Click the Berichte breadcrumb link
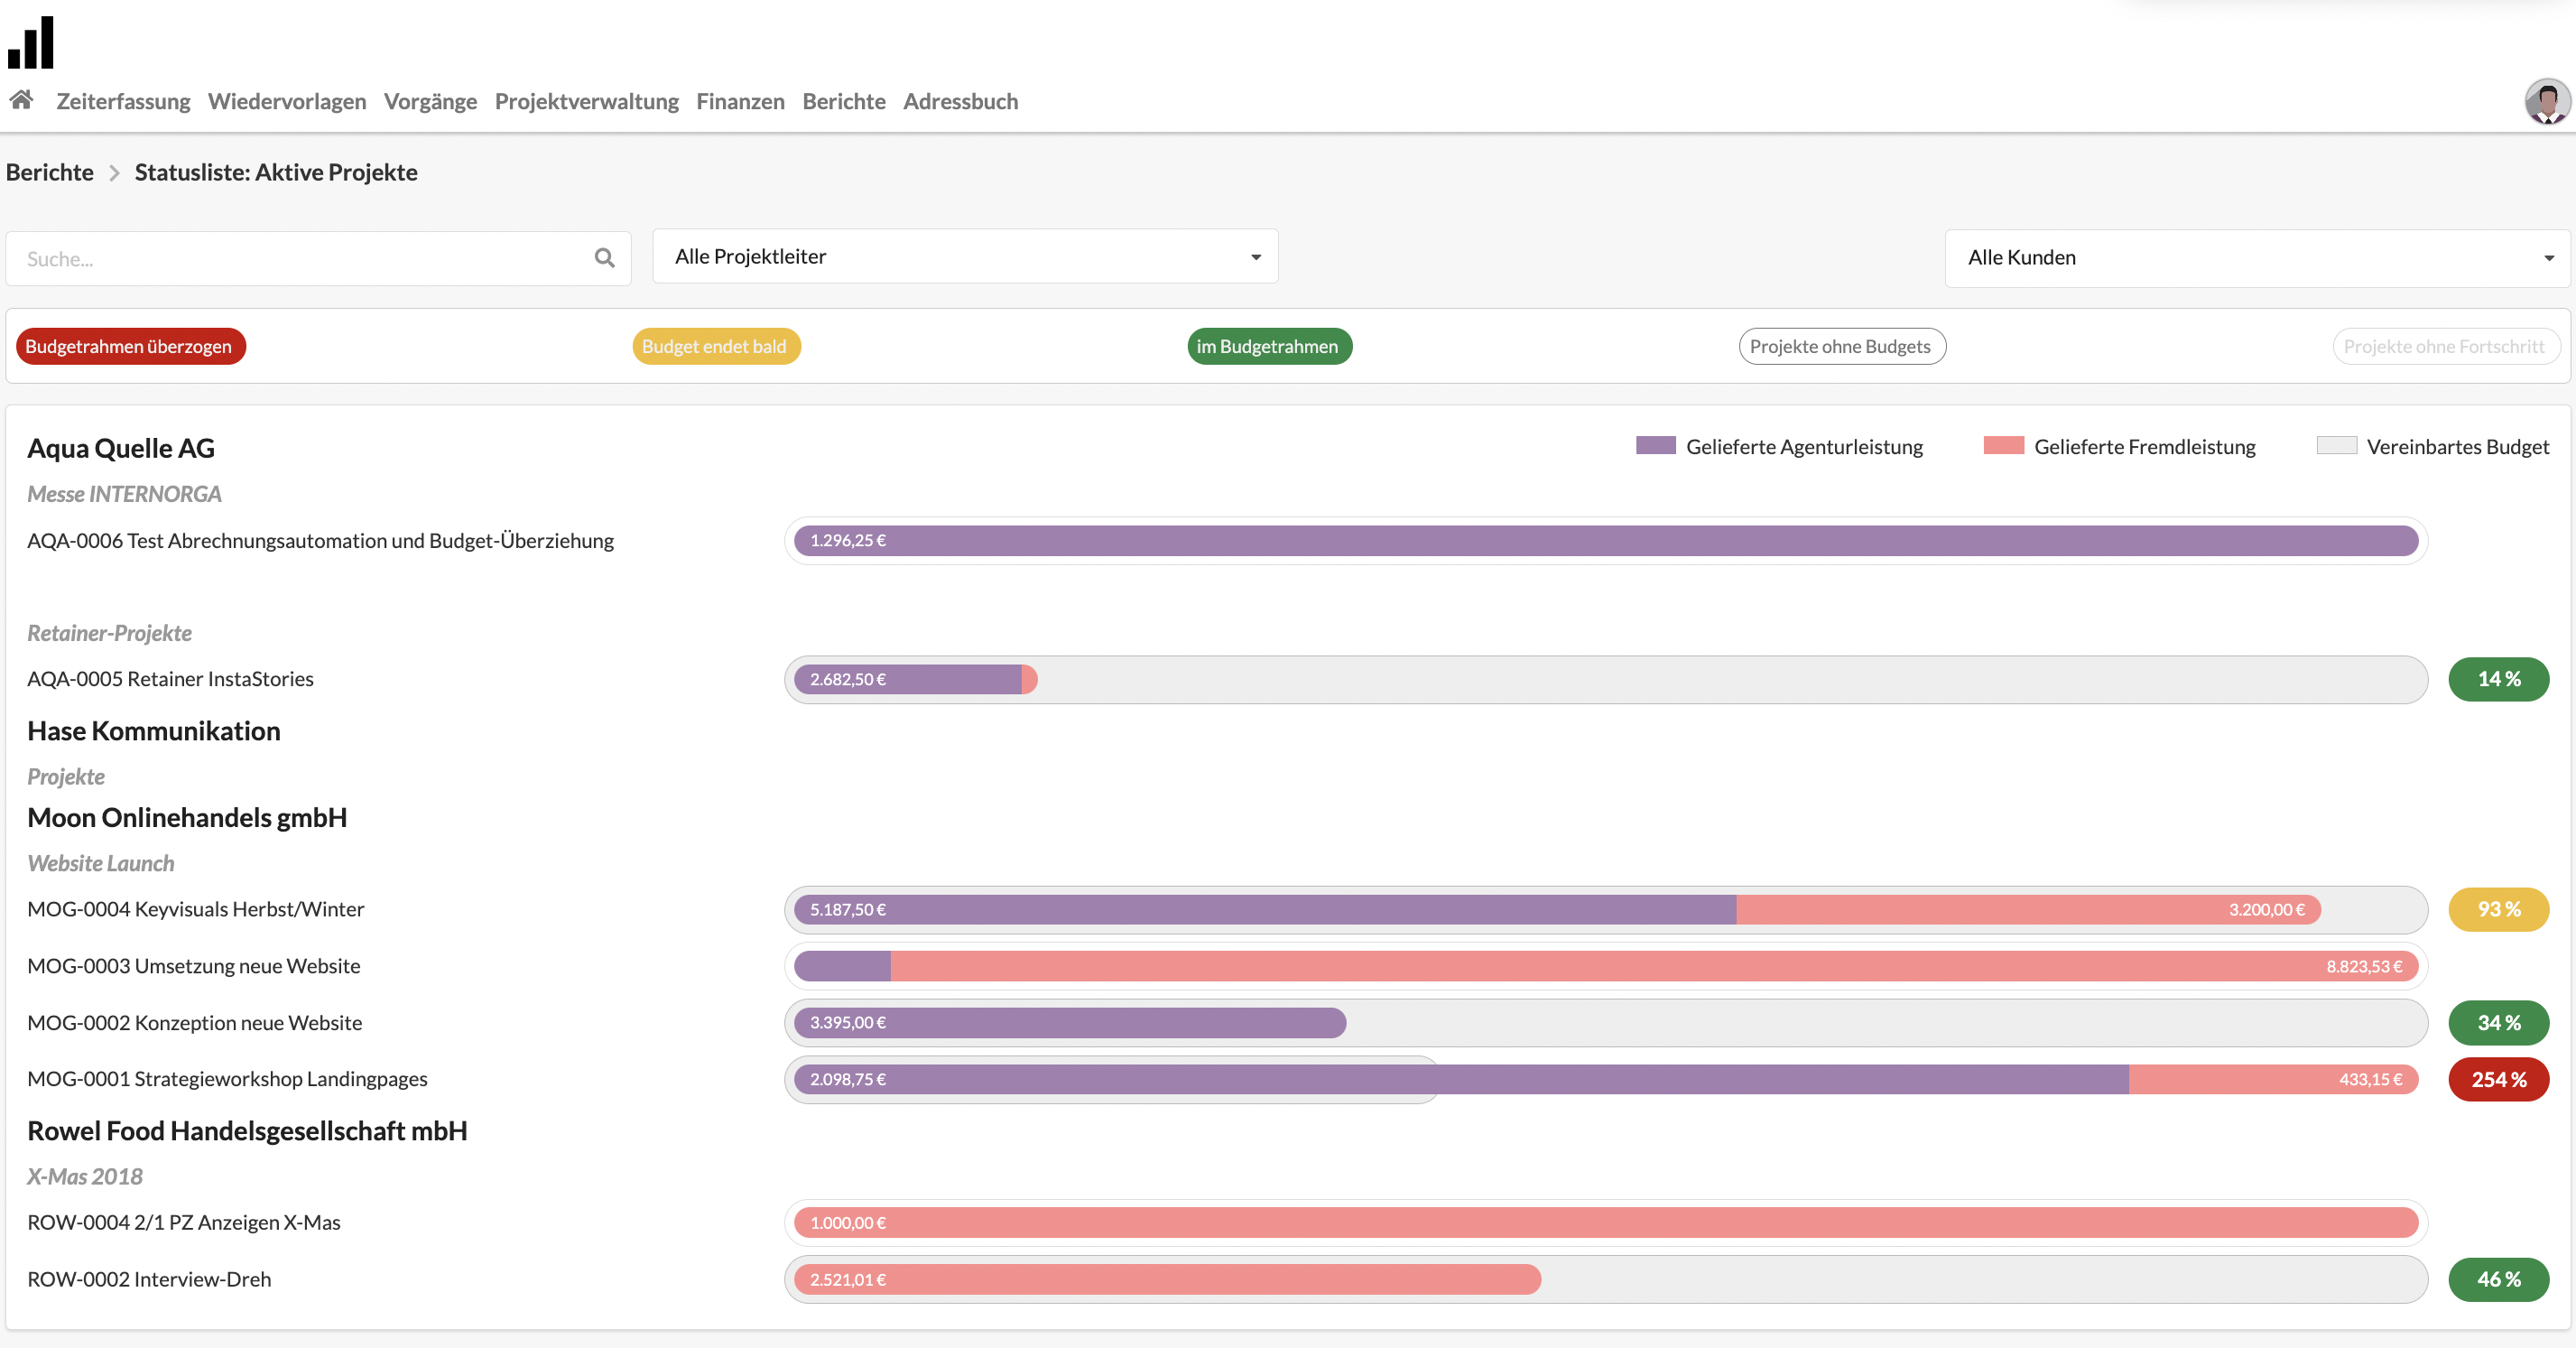Viewport: 2576px width, 1348px height. pos(50,172)
